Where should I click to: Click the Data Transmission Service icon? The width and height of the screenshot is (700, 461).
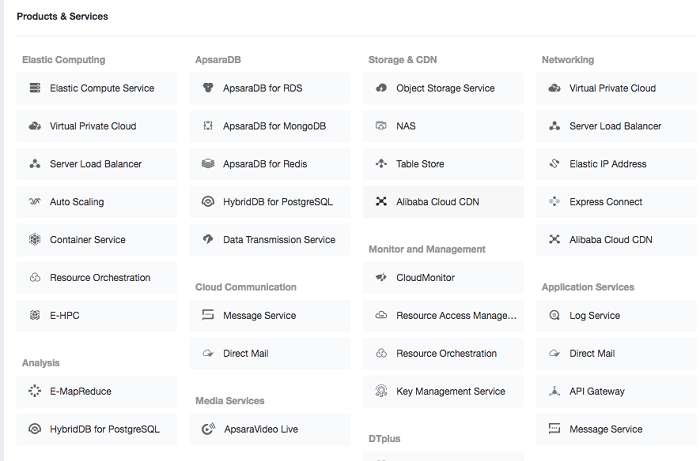coord(208,239)
